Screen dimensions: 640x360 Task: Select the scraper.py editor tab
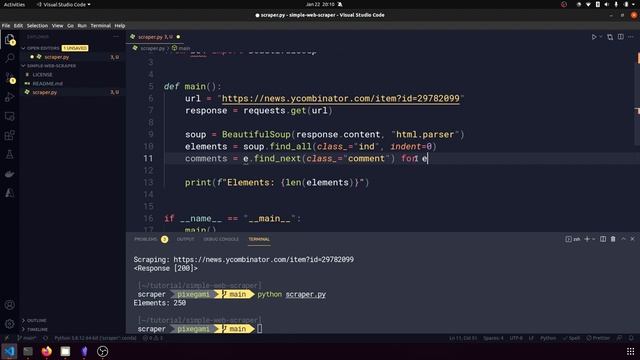coord(155,37)
